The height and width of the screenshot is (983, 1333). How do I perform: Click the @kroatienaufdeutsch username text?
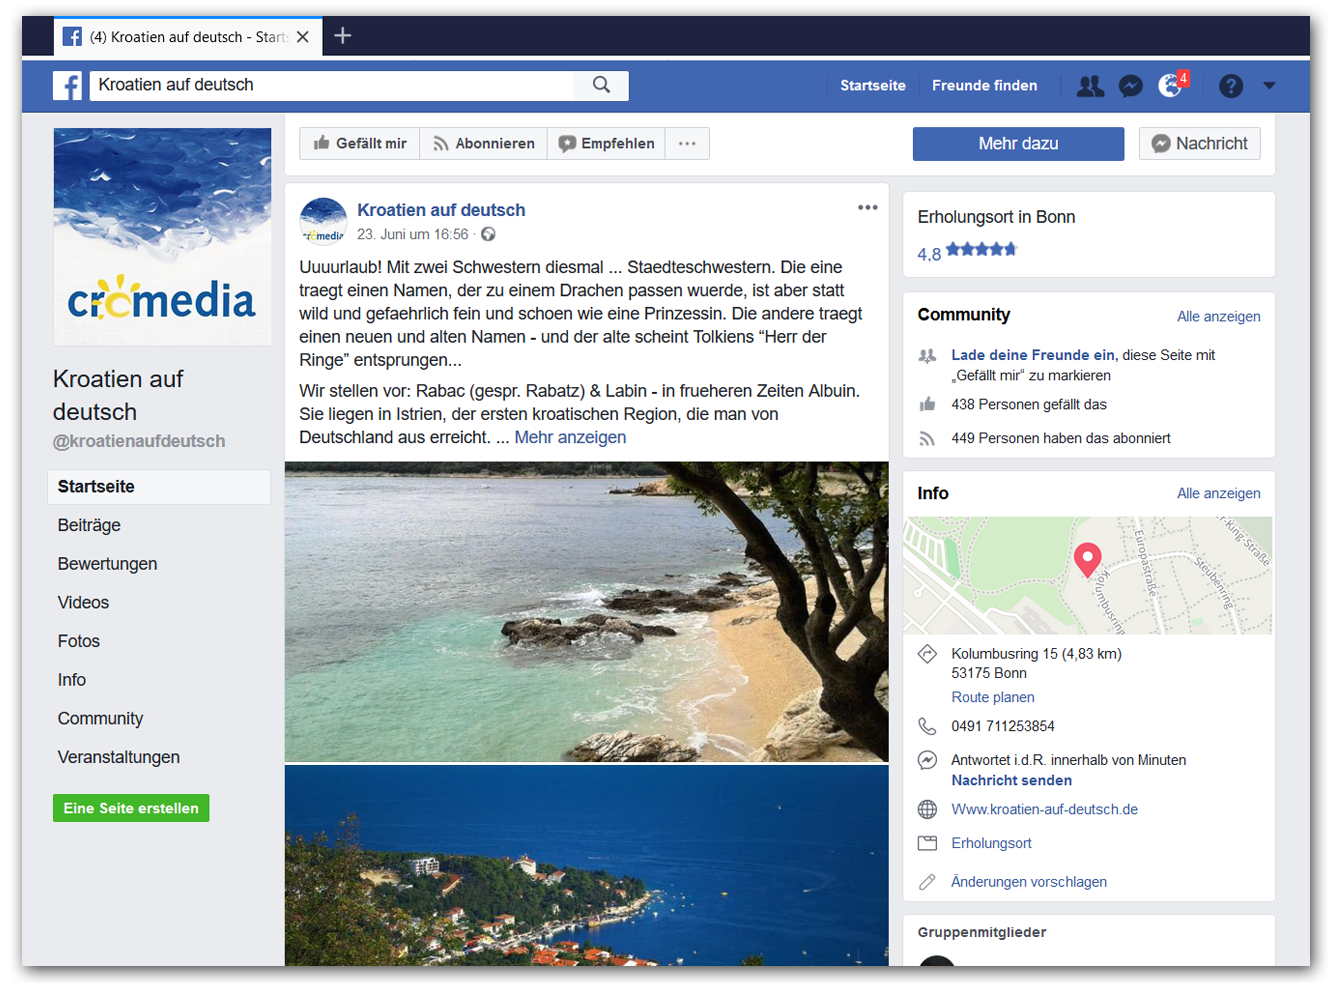pos(139,442)
